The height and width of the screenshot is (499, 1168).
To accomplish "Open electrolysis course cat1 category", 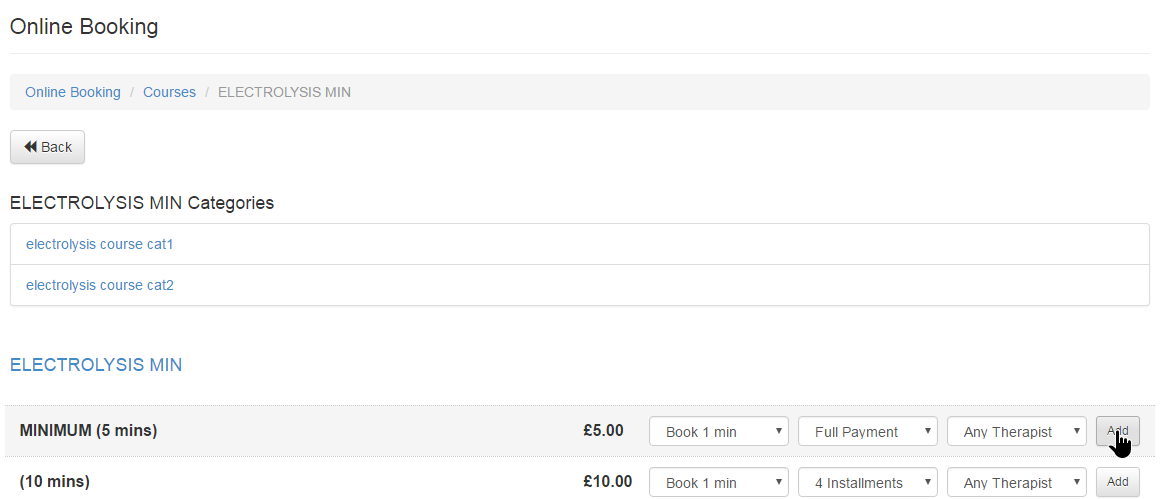I will coord(100,244).
